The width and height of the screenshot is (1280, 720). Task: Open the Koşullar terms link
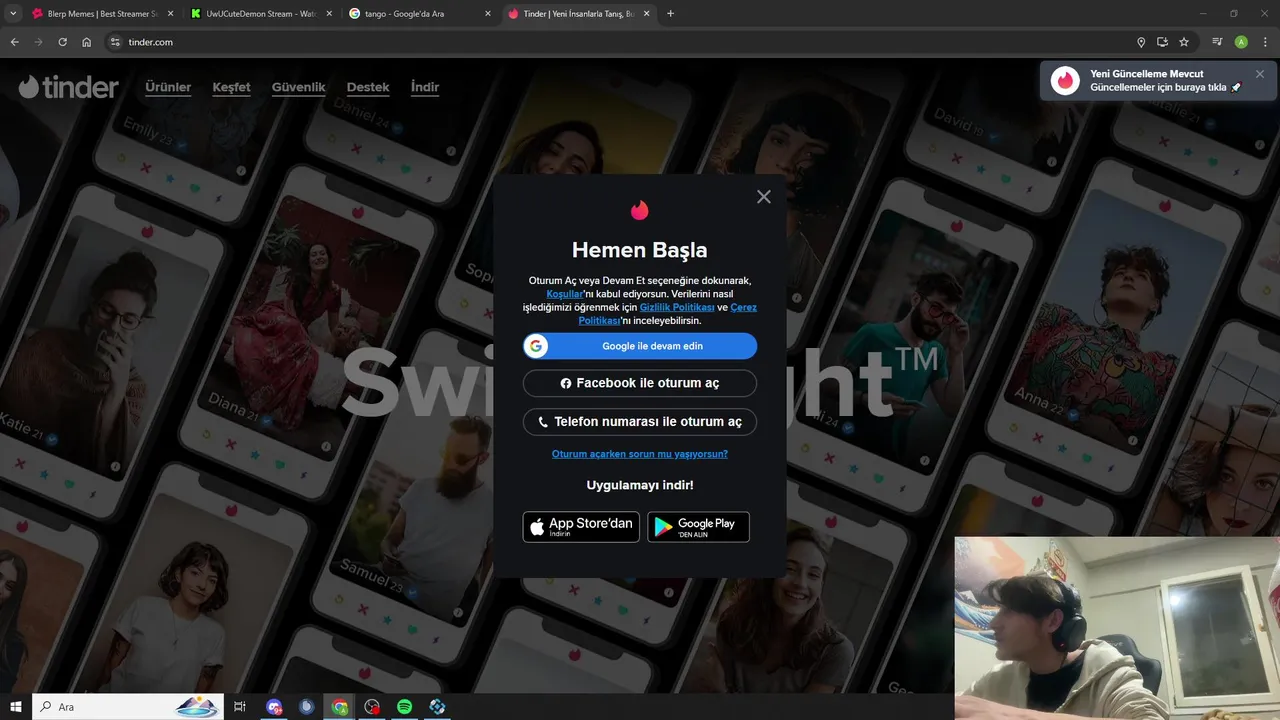565,294
